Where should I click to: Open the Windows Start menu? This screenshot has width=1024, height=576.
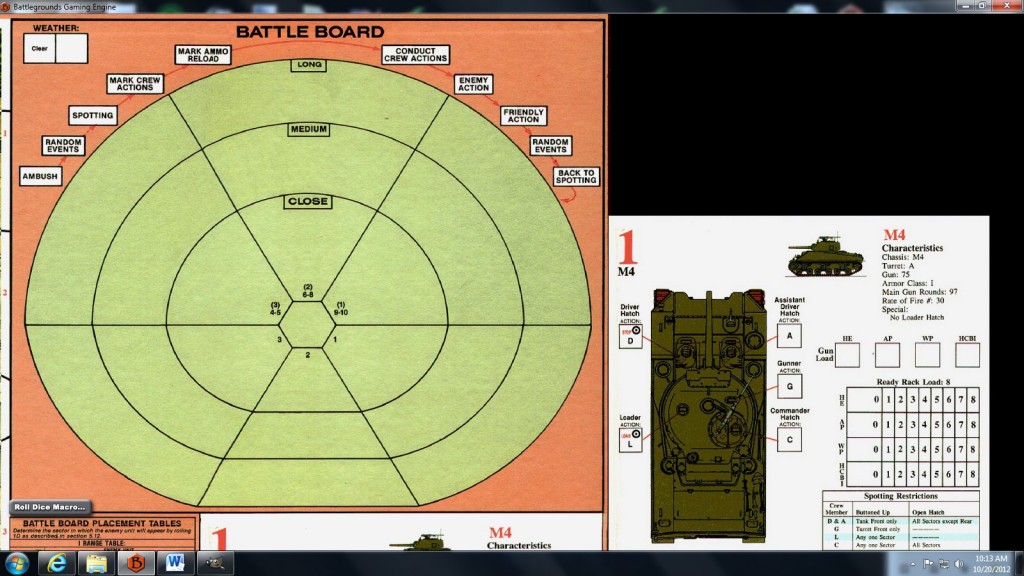pyautogui.click(x=16, y=563)
